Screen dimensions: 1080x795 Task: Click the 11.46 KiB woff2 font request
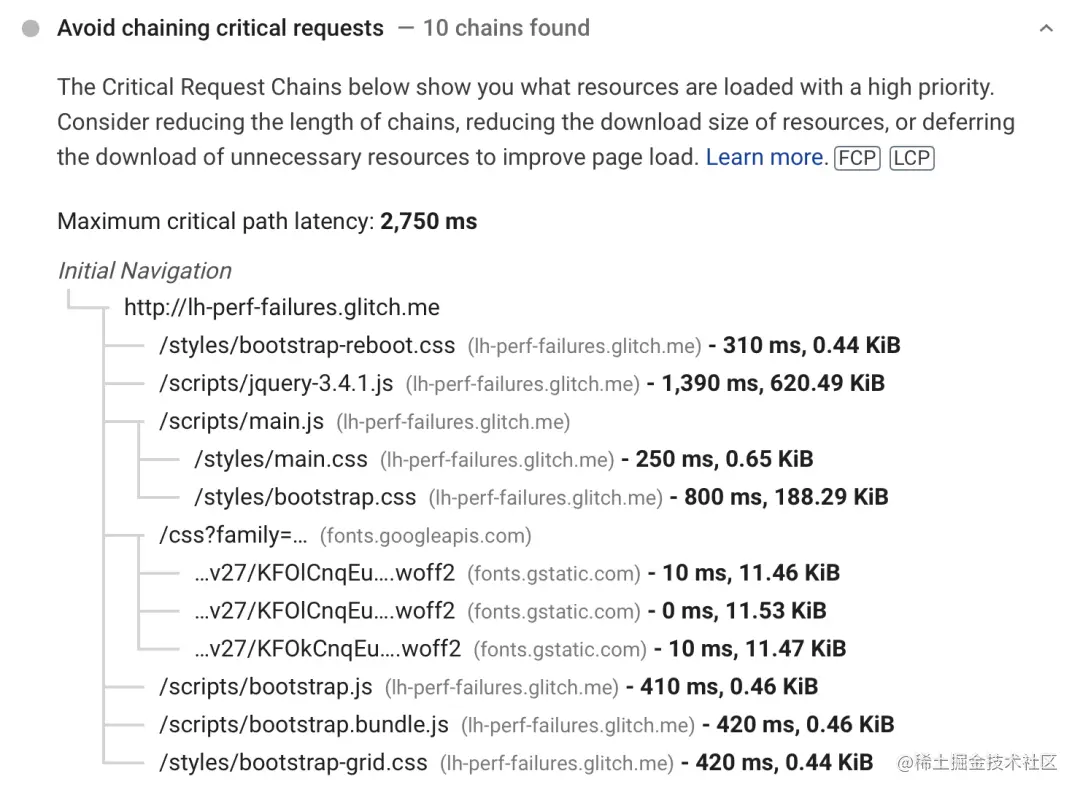324,573
